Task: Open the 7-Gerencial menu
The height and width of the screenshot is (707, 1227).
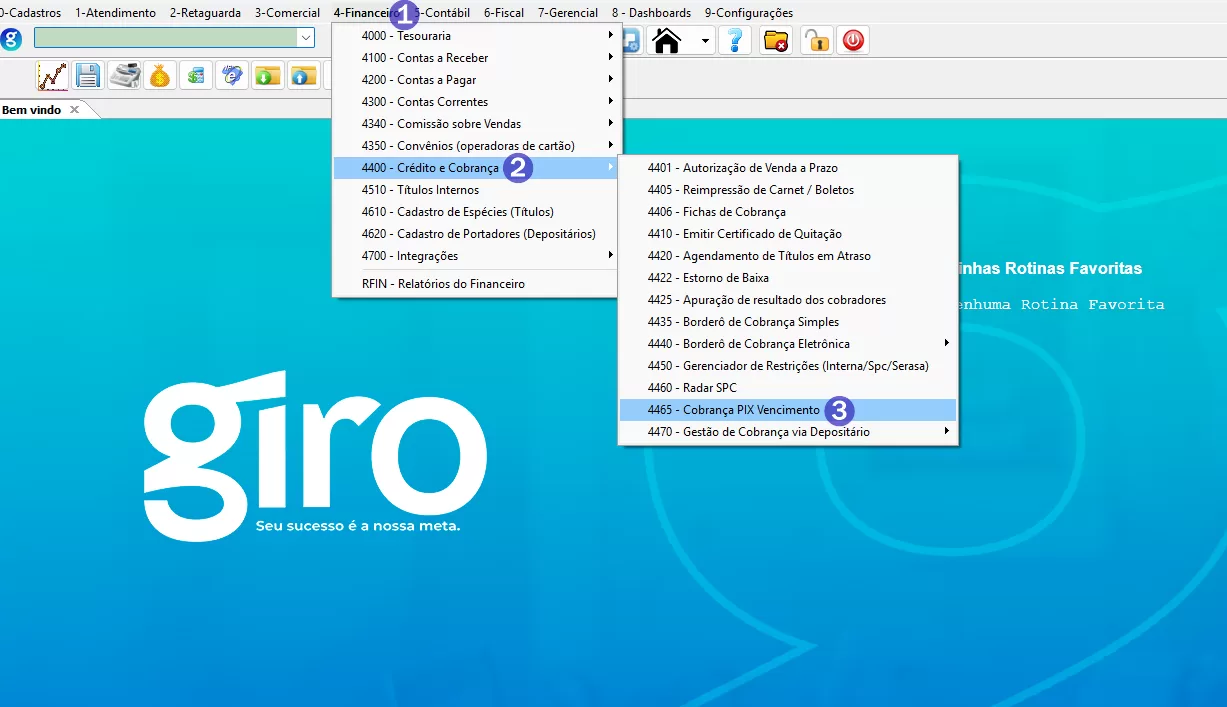Action: [x=567, y=13]
